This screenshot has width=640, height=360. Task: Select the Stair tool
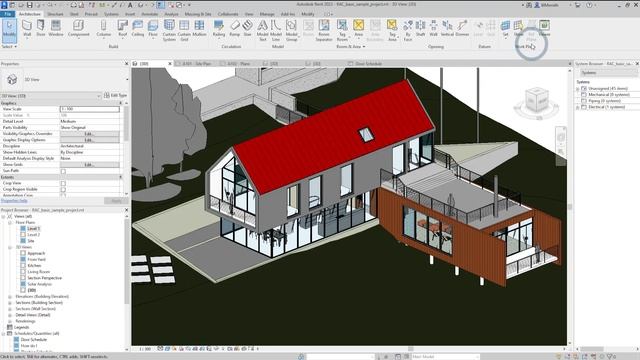coord(247,29)
